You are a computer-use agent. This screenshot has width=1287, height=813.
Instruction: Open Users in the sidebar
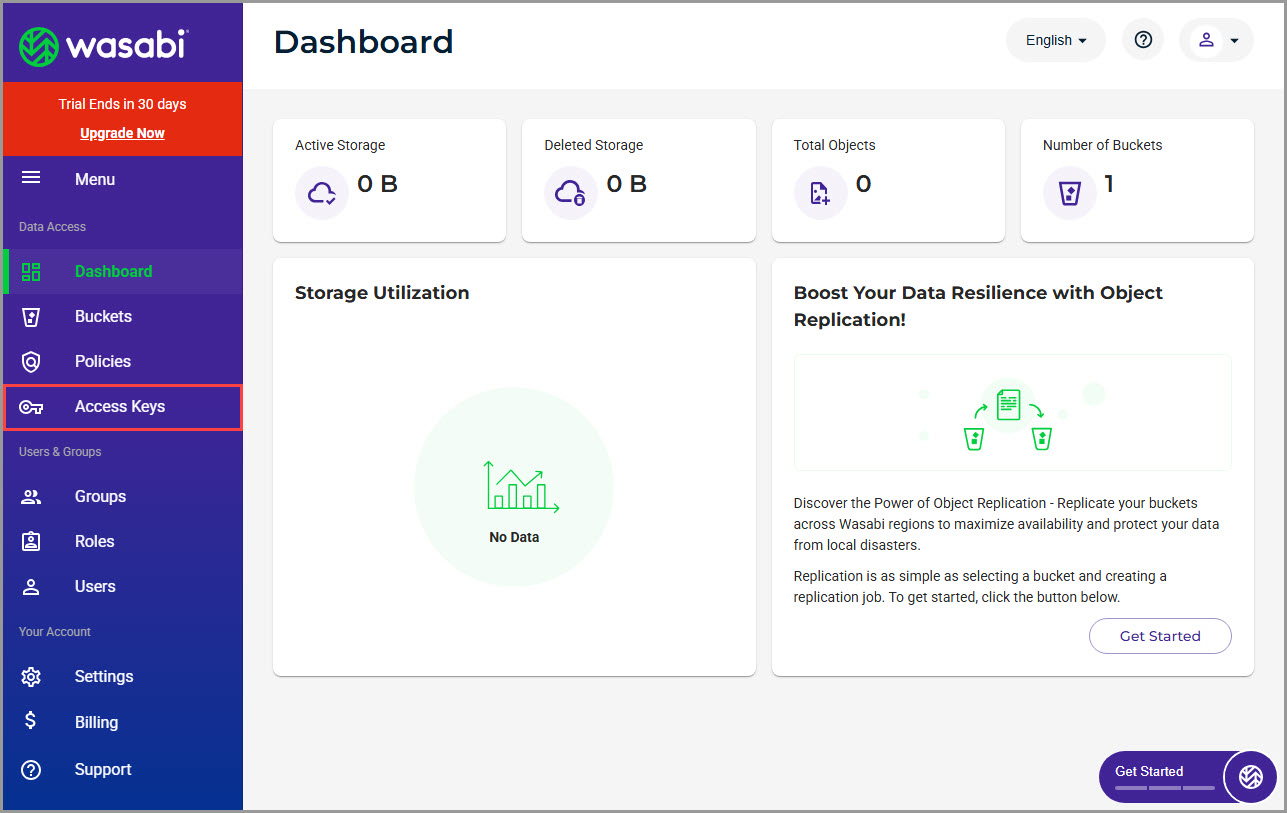pos(123,587)
